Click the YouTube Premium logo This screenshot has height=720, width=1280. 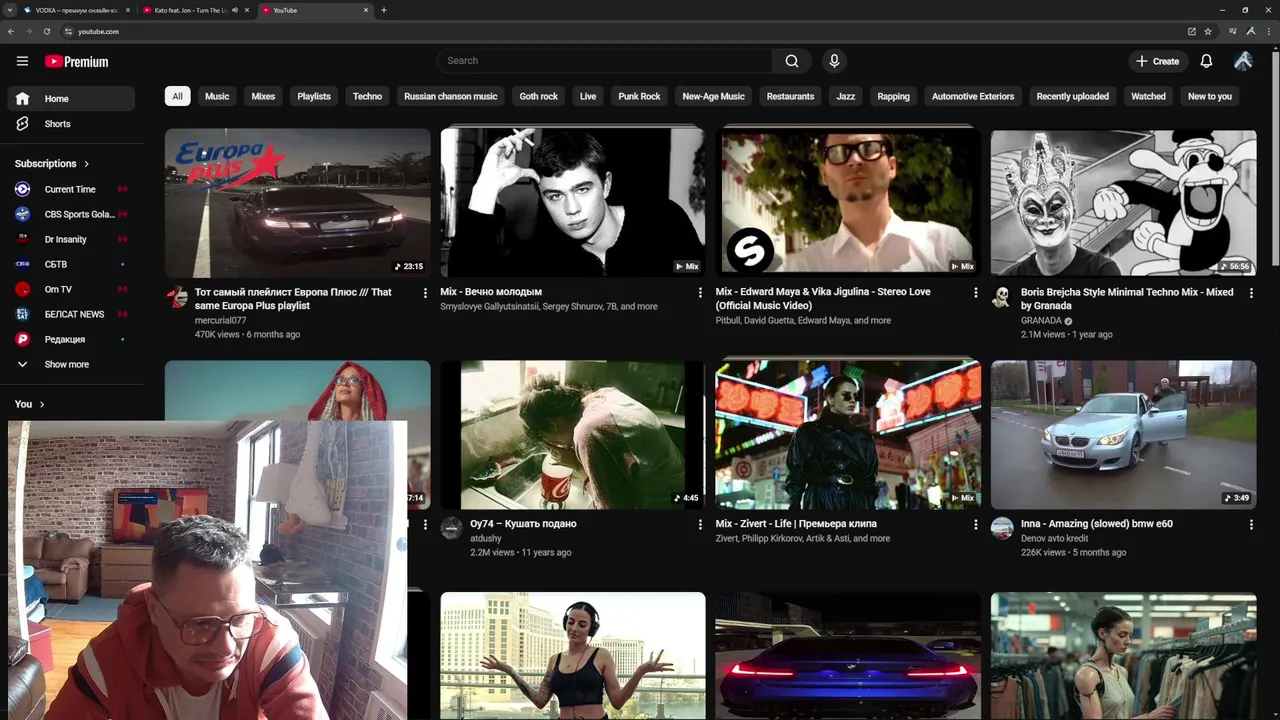click(x=76, y=61)
